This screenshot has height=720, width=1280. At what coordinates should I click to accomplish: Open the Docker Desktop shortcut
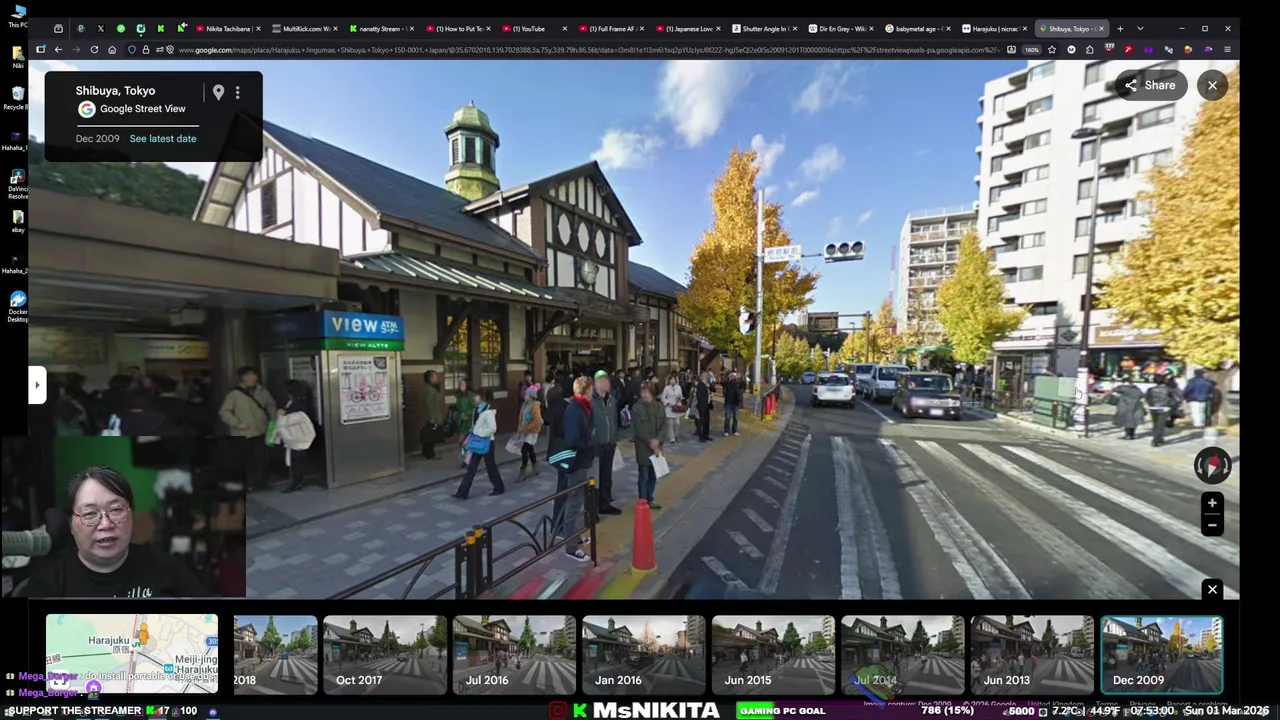click(x=17, y=307)
